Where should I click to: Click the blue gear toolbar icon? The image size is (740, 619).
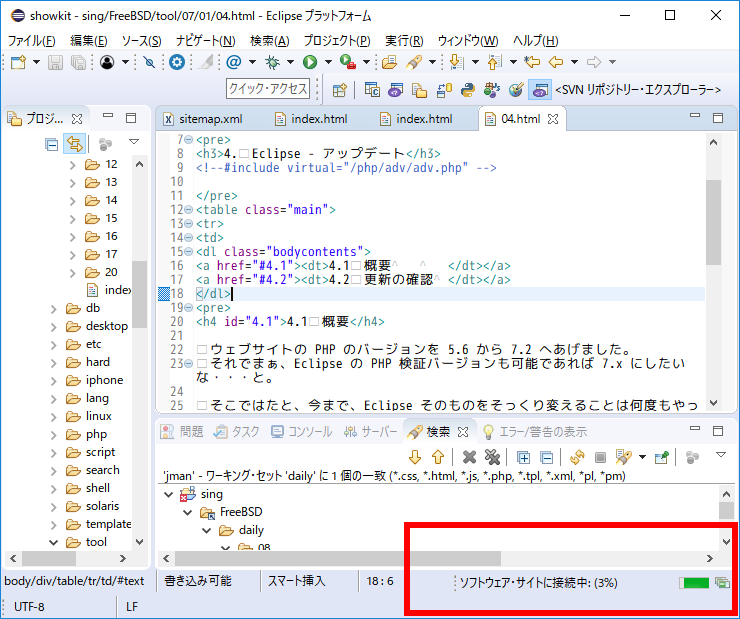tap(177, 62)
